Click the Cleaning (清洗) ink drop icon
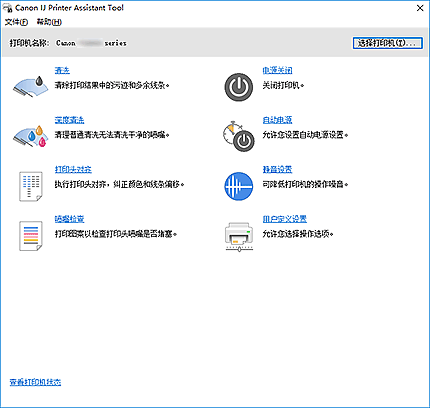The height and width of the screenshot is (408, 430). [x=30, y=86]
